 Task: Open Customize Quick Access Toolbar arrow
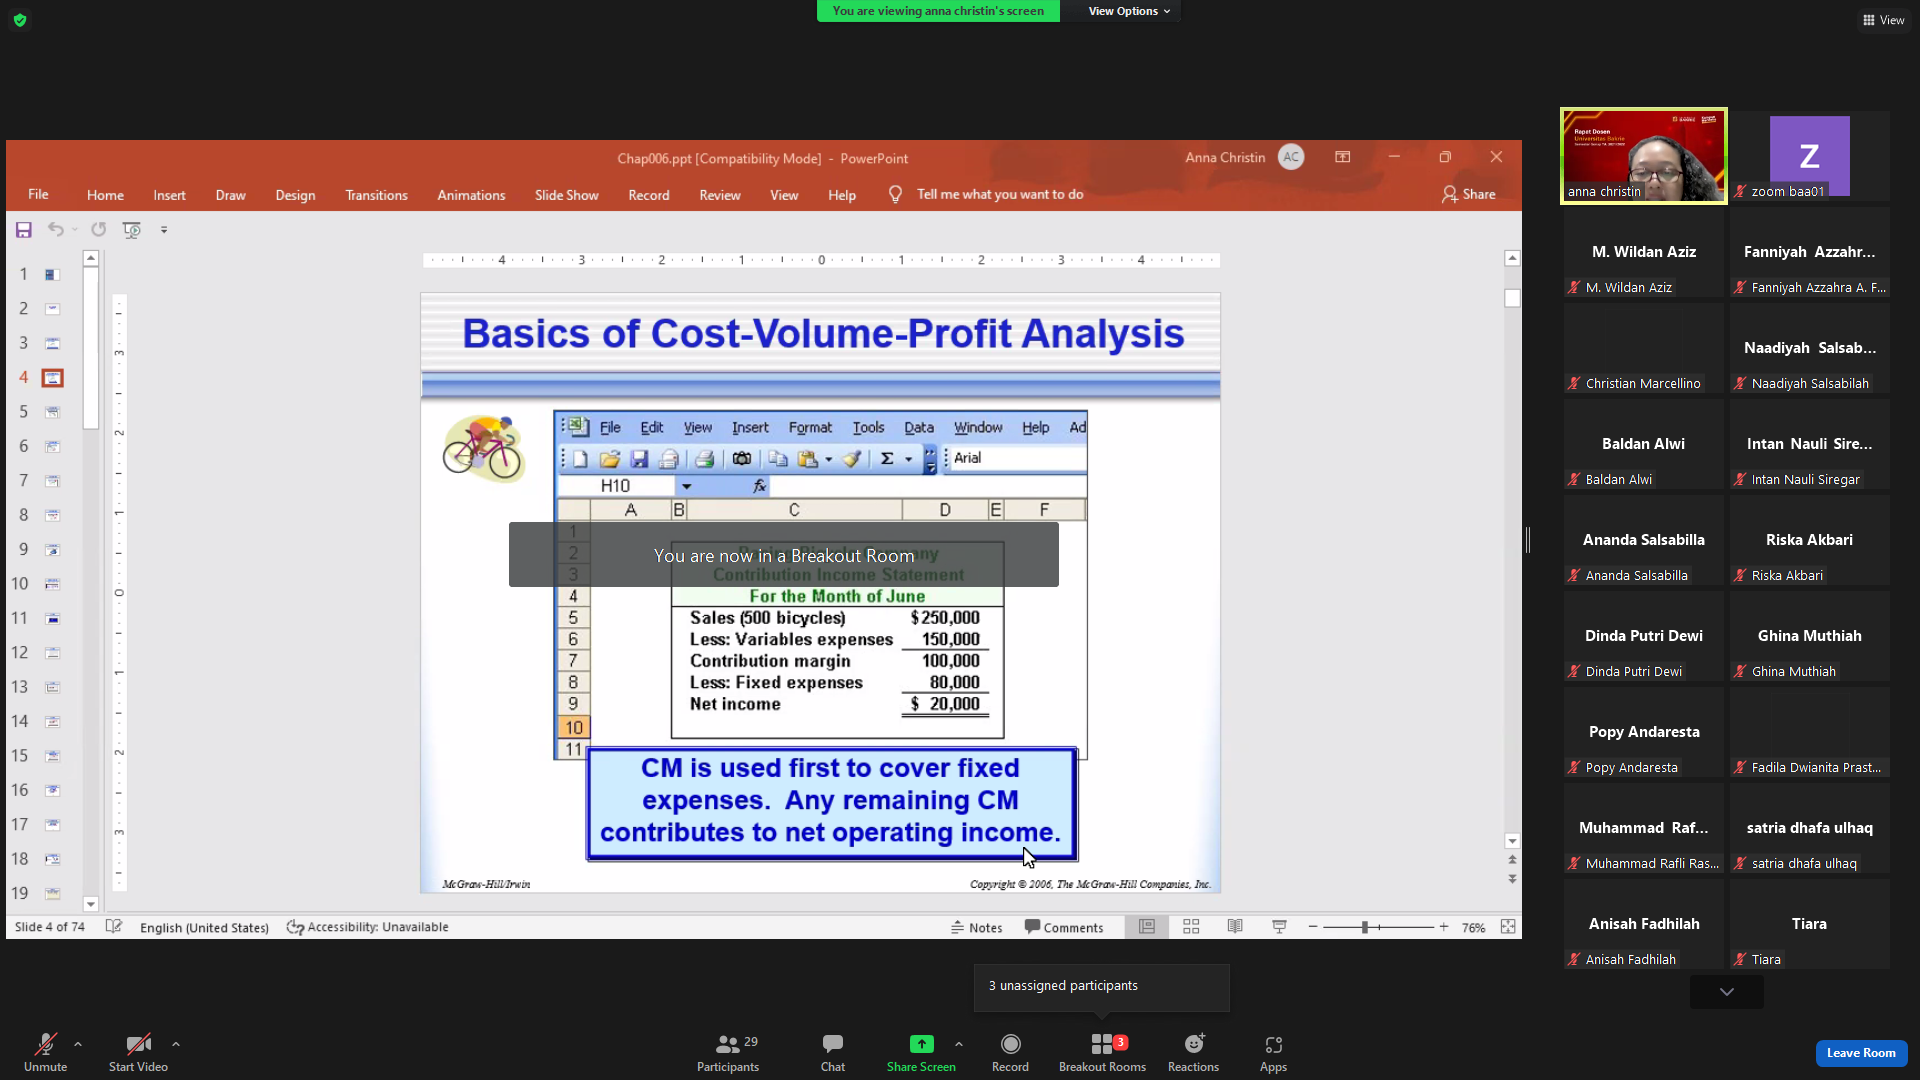point(164,230)
